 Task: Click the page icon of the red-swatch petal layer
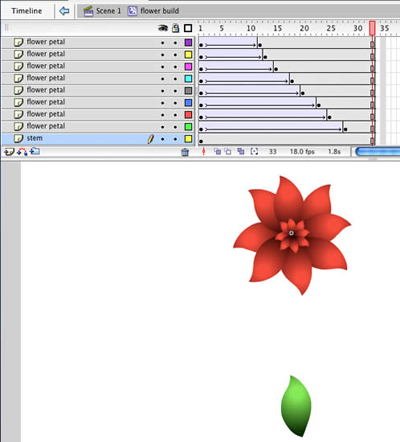tap(19, 114)
